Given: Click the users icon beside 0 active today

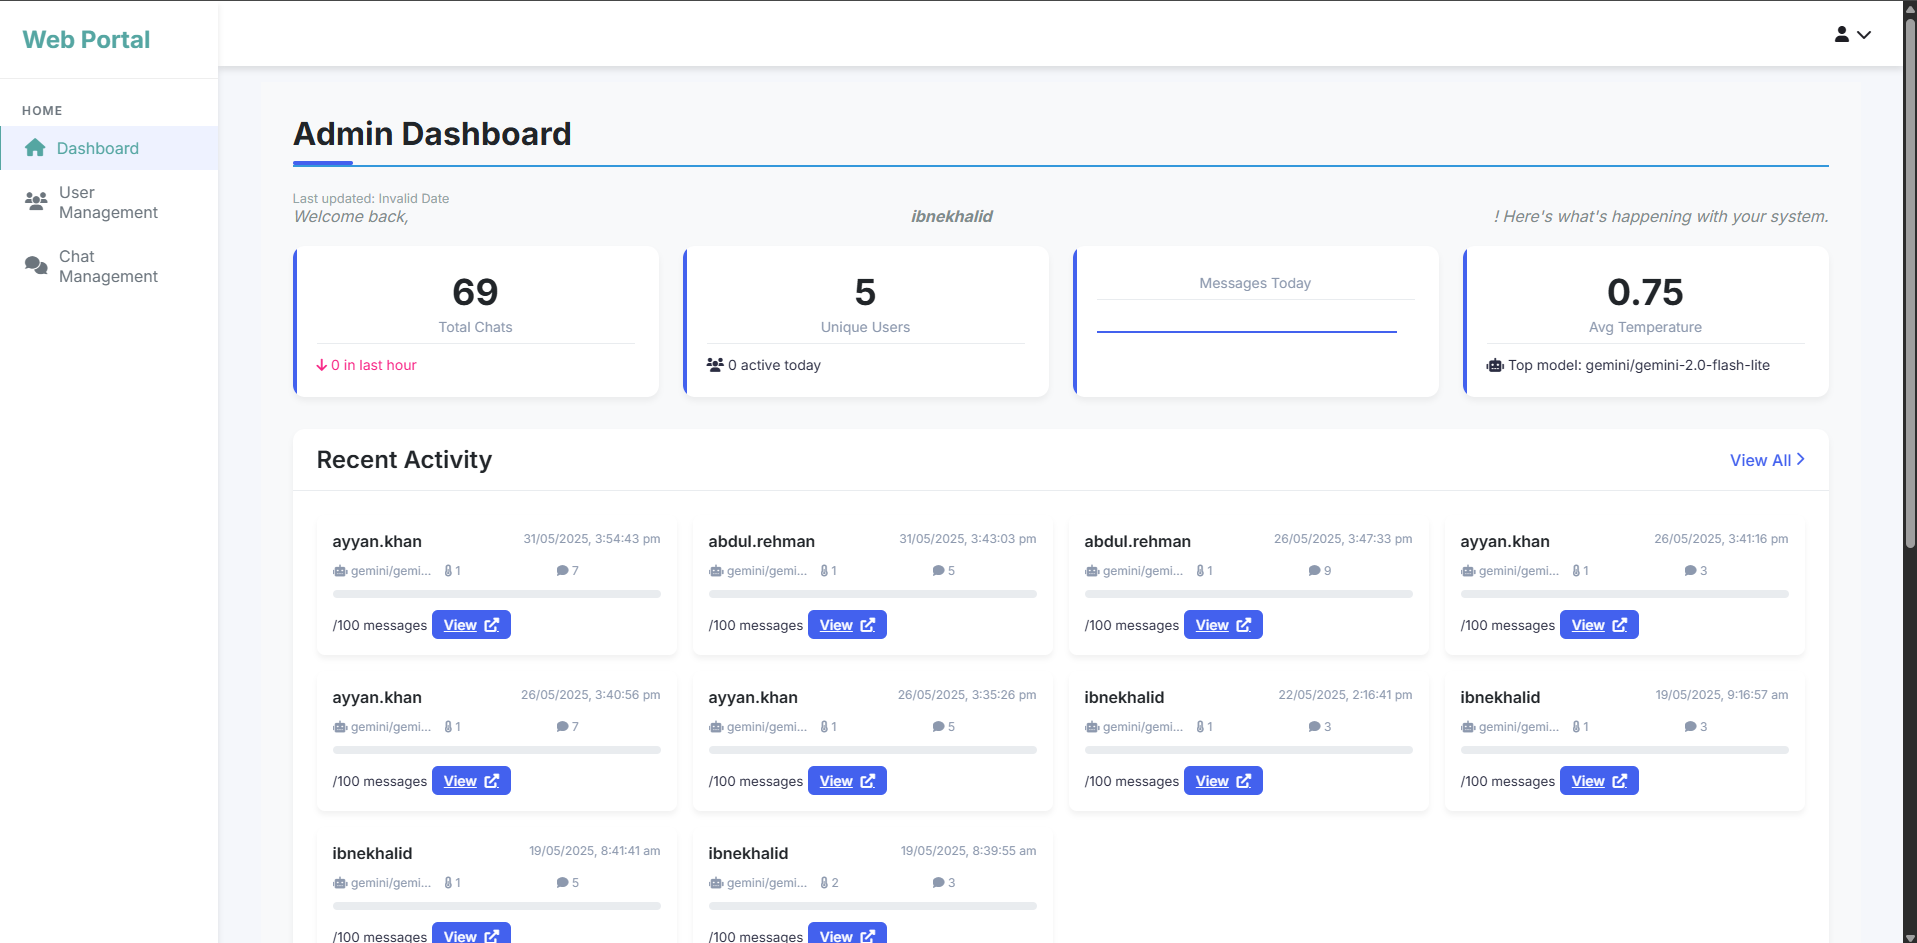Looking at the screenshot, I should [x=714, y=365].
